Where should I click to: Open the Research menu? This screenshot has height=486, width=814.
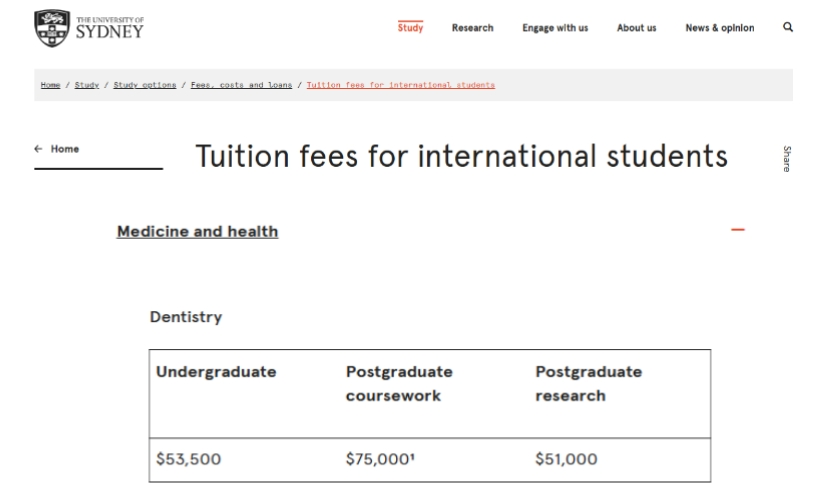tap(472, 28)
